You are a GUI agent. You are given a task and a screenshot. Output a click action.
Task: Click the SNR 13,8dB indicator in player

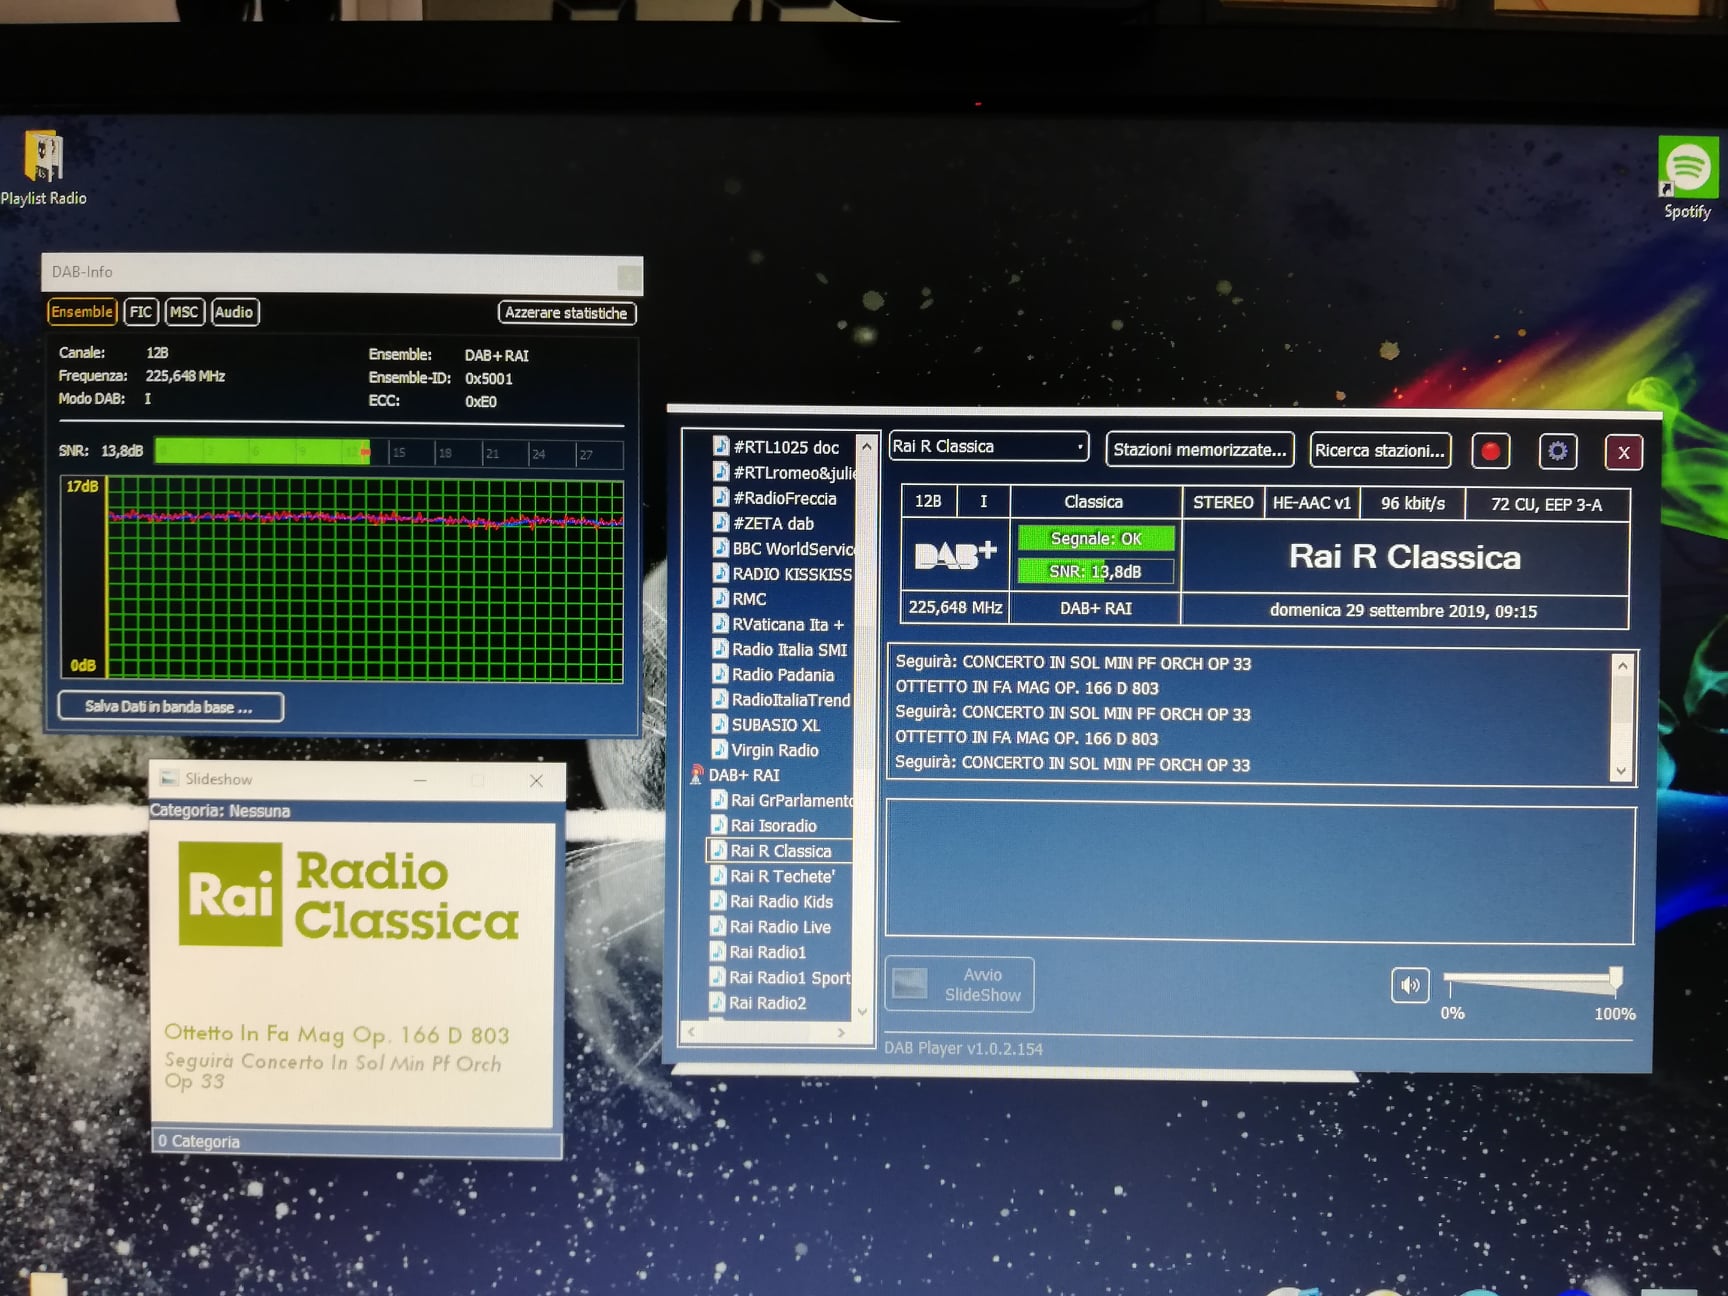[1095, 572]
